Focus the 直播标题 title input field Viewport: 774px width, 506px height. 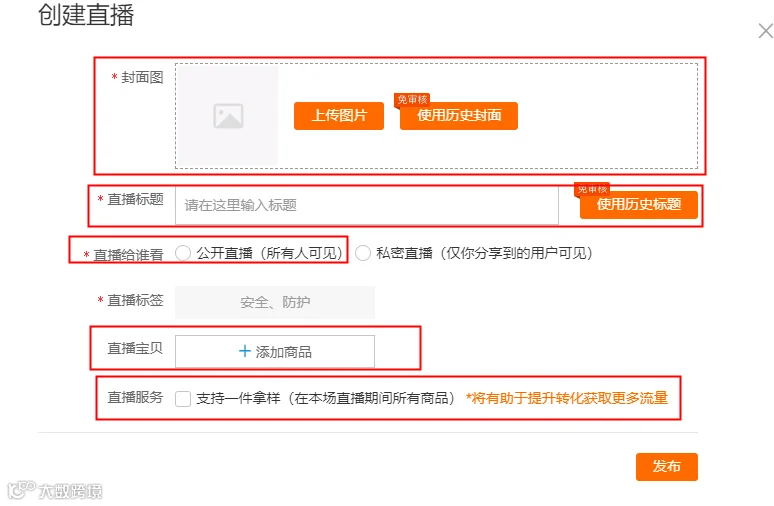tap(367, 205)
